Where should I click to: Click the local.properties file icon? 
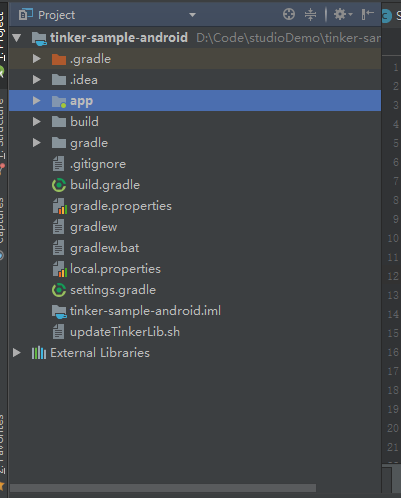(x=59, y=269)
